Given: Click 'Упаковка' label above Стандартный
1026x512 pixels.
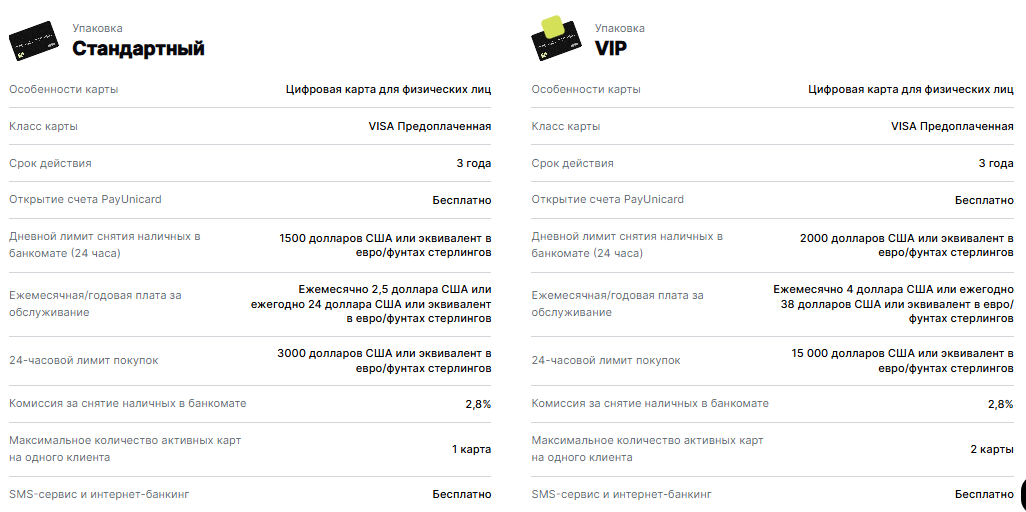Looking at the screenshot, I should (x=97, y=28).
